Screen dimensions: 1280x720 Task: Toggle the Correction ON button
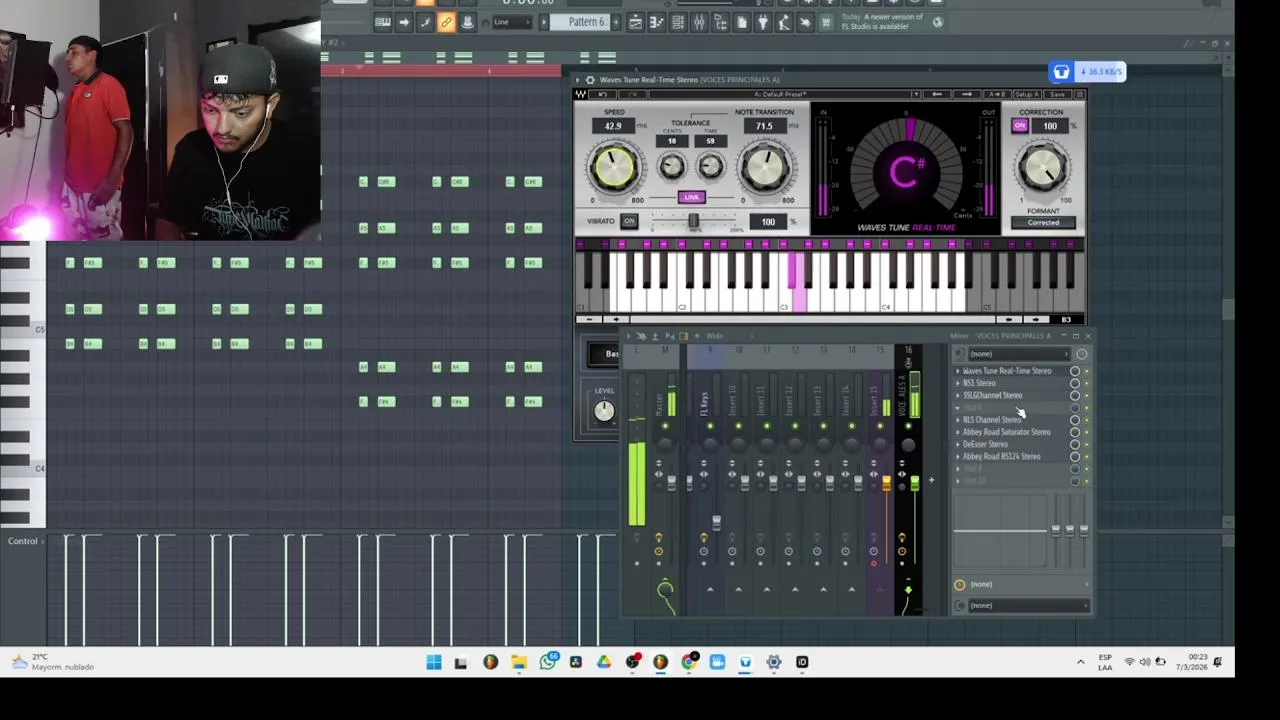1020,126
